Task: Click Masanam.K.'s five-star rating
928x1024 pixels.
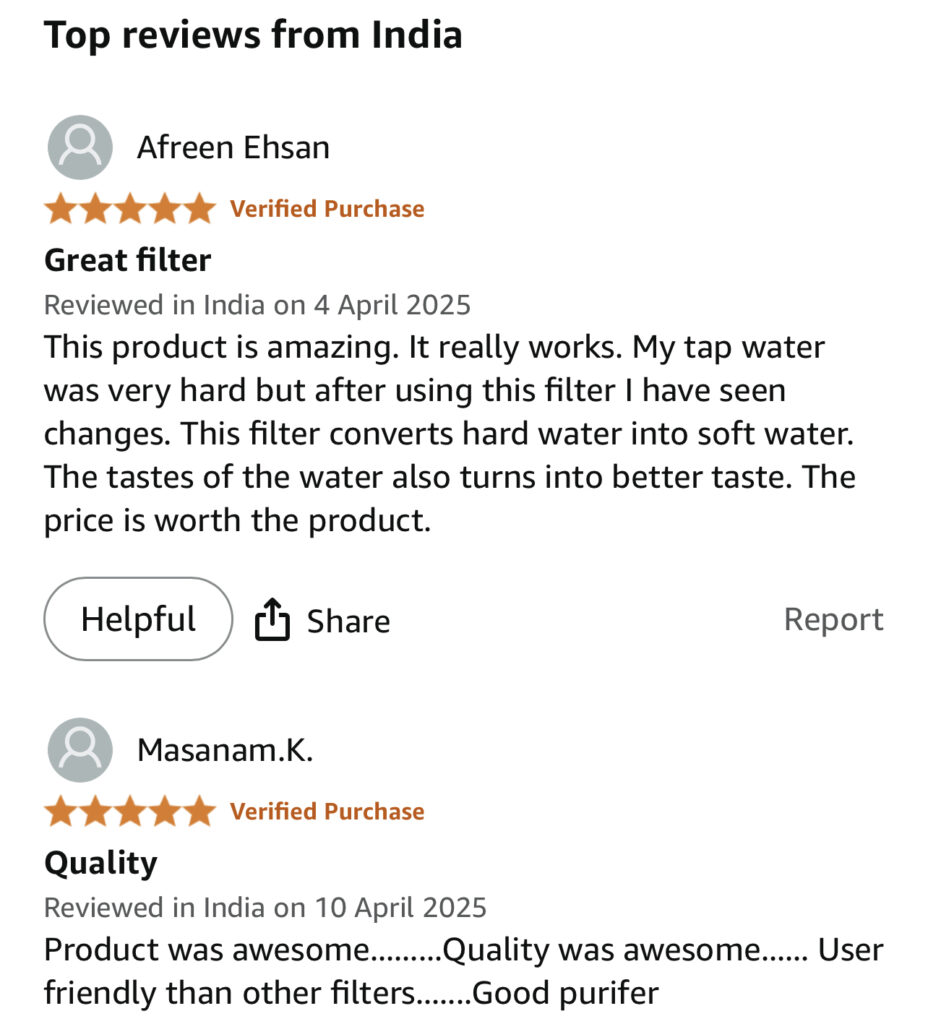Action: tap(130, 811)
